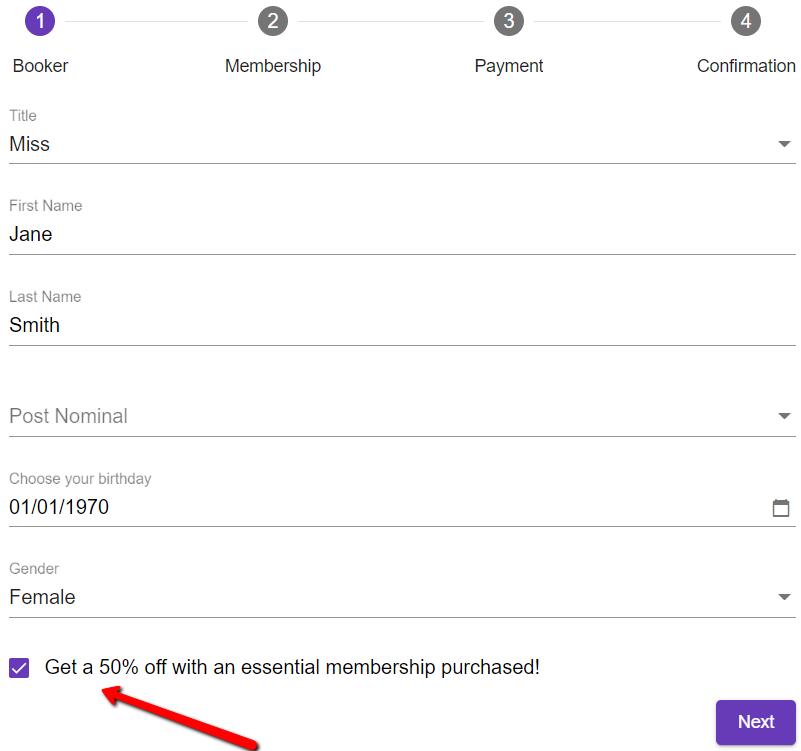Open the Membership step label
The width and height of the screenshot is (801, 751).
coord(273,66)
